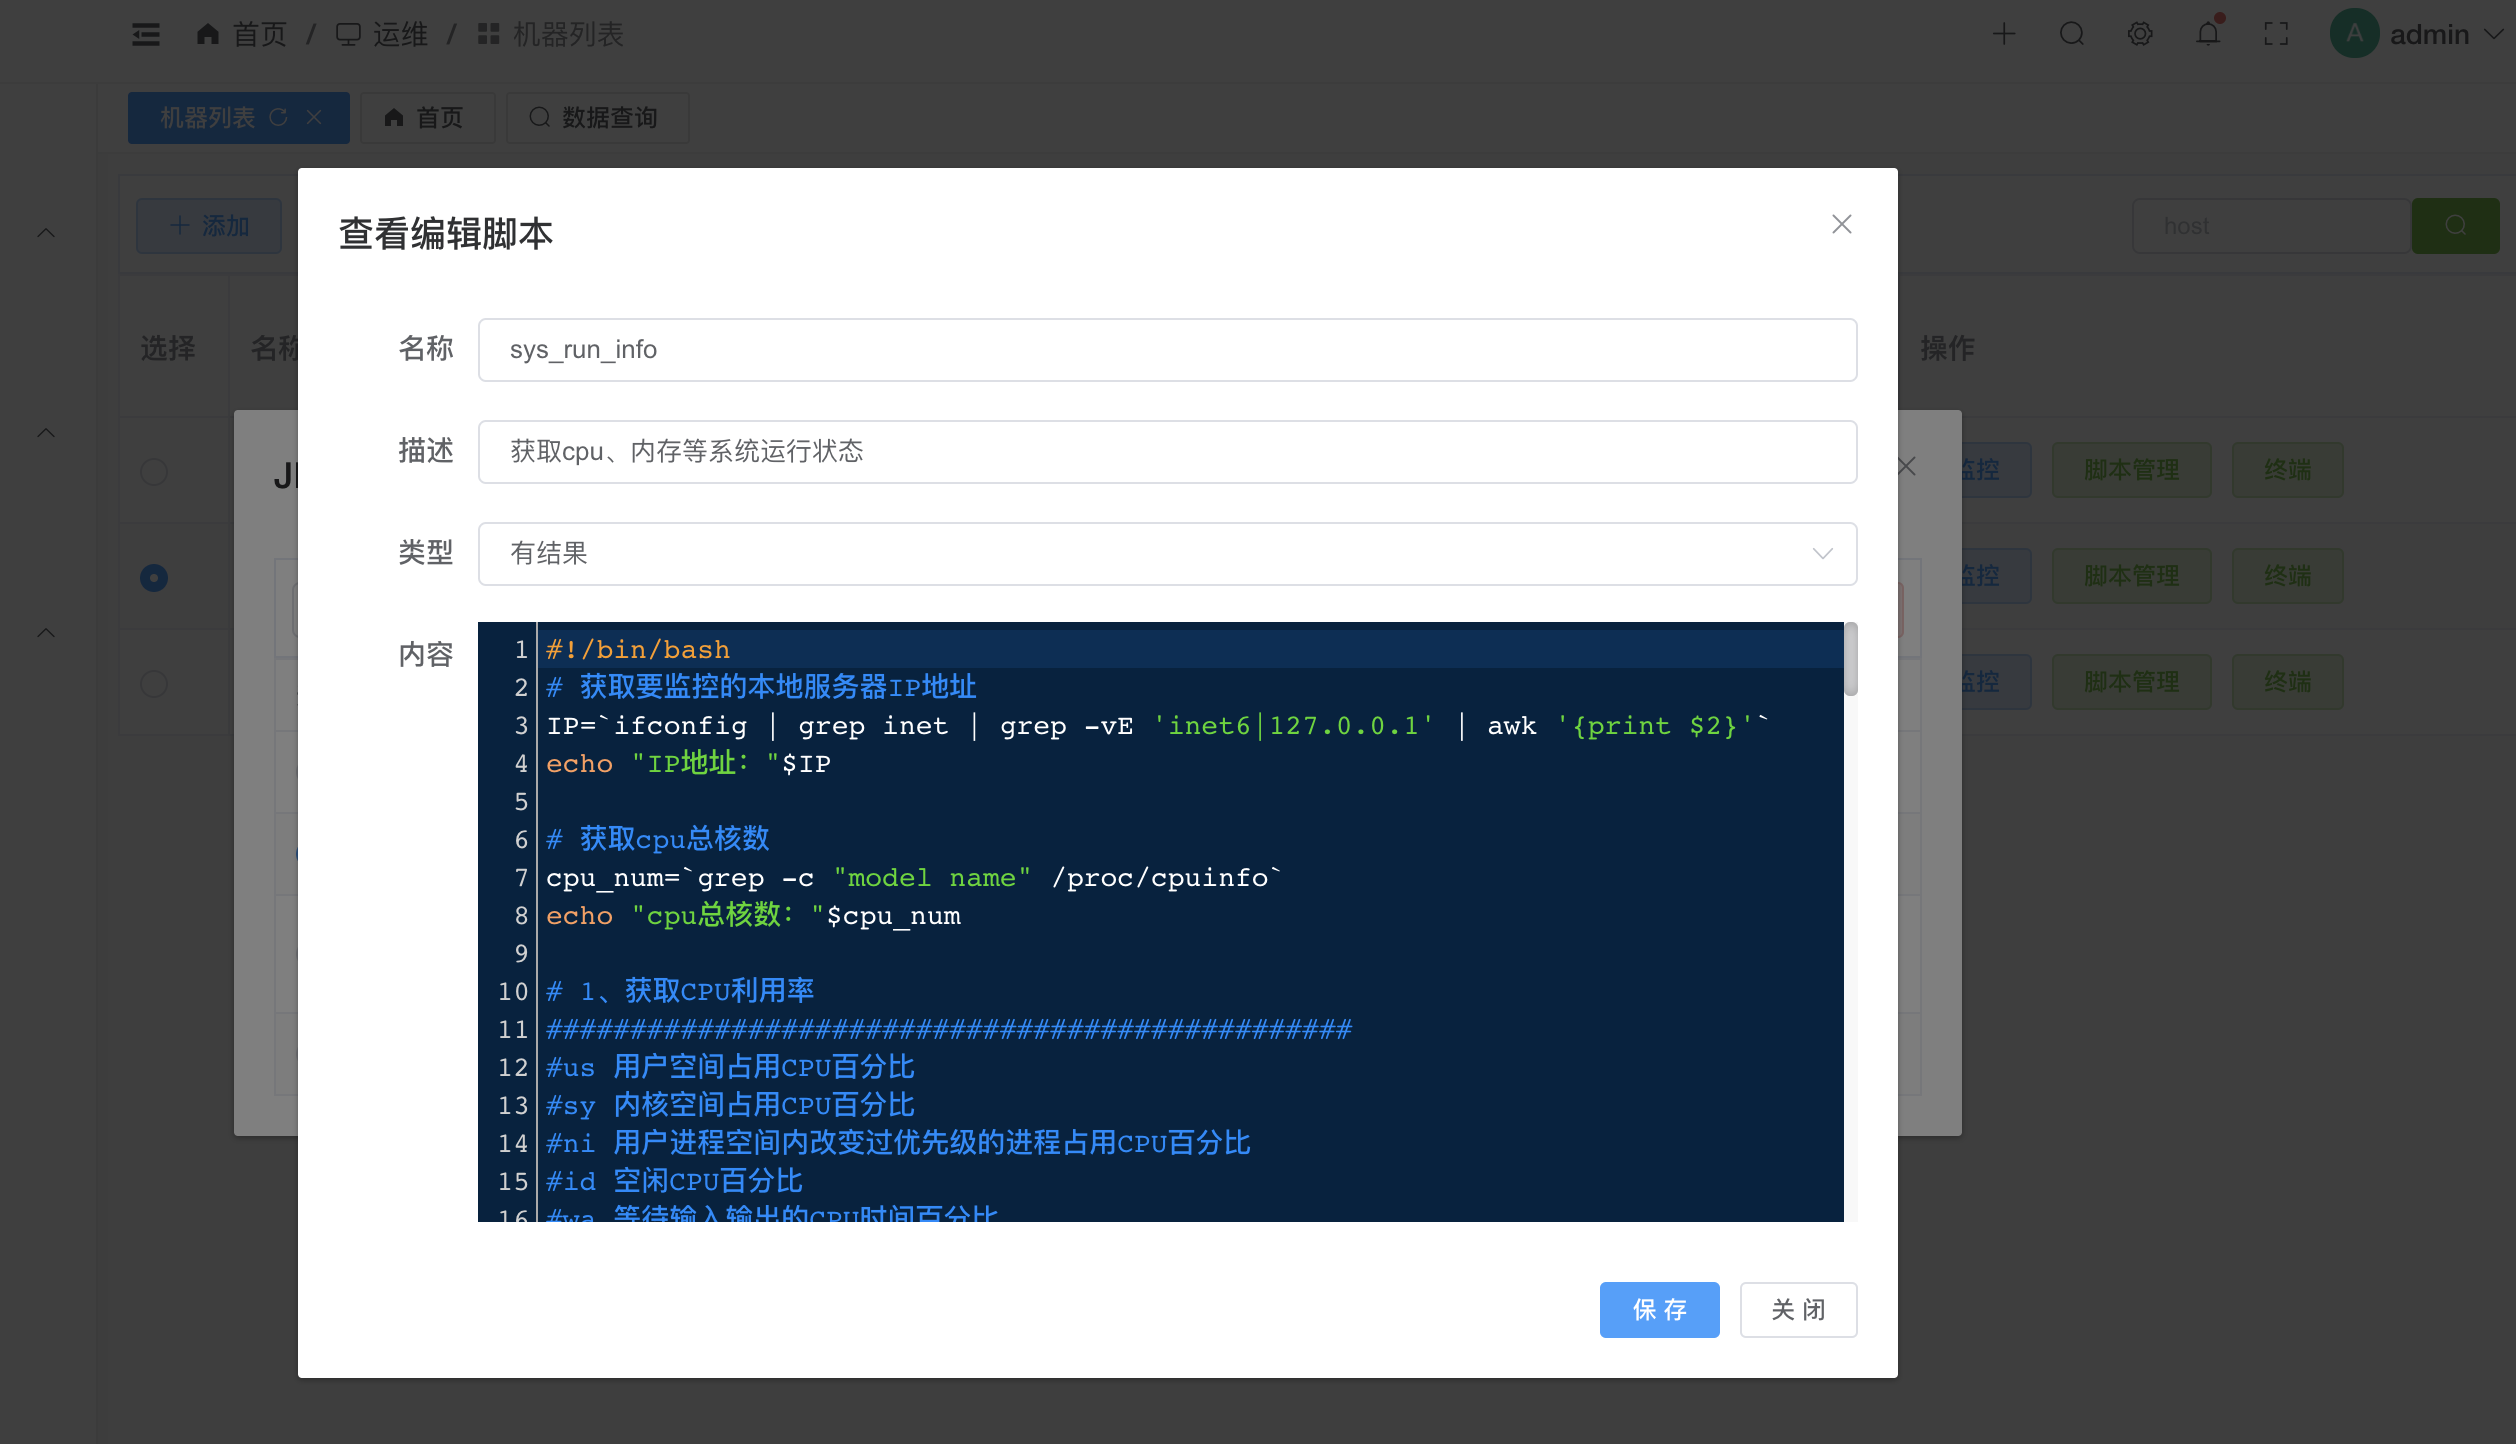Collapse the first sidebar menu chevron
The image size is (2516, 1444).
coord(46,233)
